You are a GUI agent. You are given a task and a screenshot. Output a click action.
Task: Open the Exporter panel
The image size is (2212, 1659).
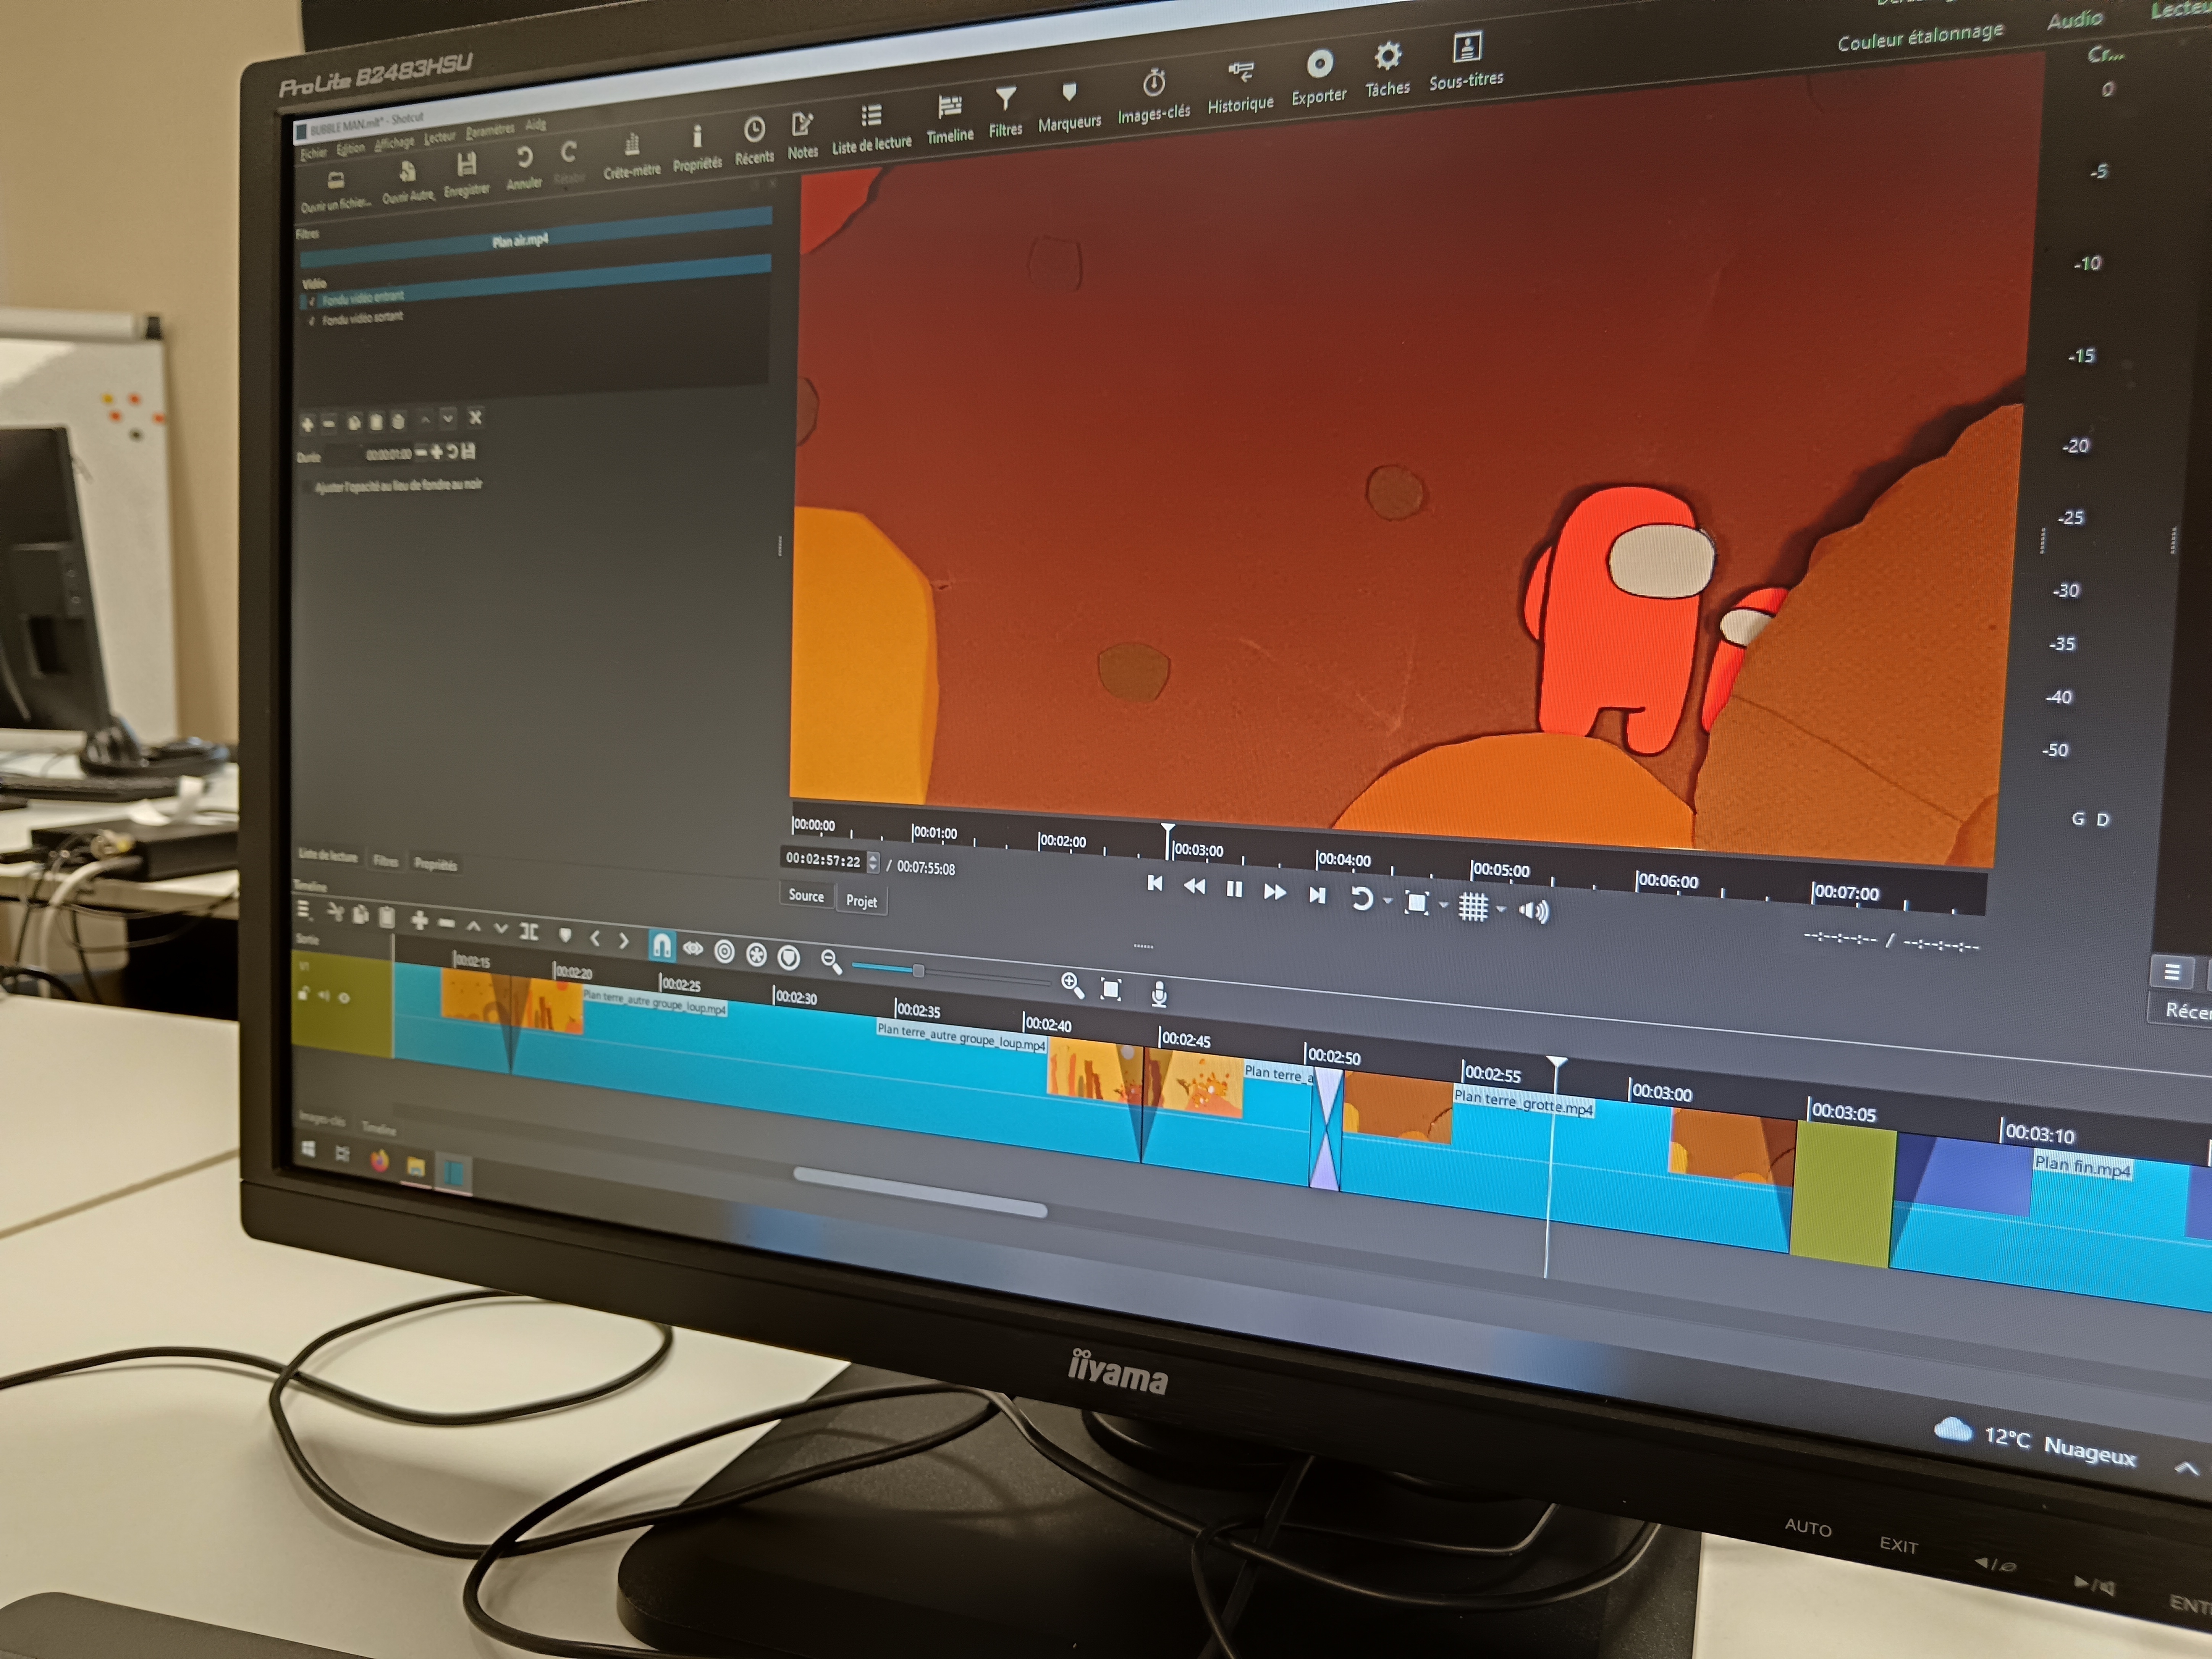coord(1319,65)
